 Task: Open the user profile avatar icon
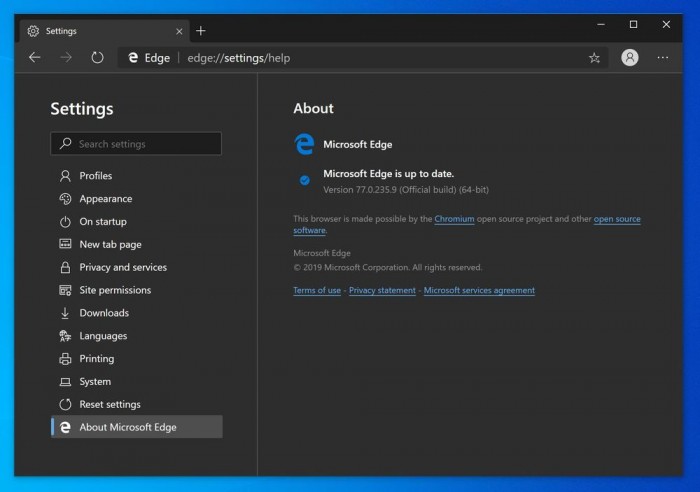click(x=629, y=58)
